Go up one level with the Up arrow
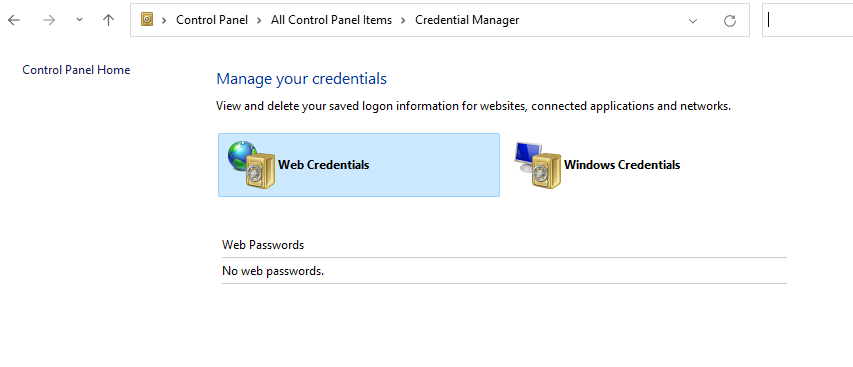Image resolution: width=853 pixels, height=367 pixels. pos(109,20)
